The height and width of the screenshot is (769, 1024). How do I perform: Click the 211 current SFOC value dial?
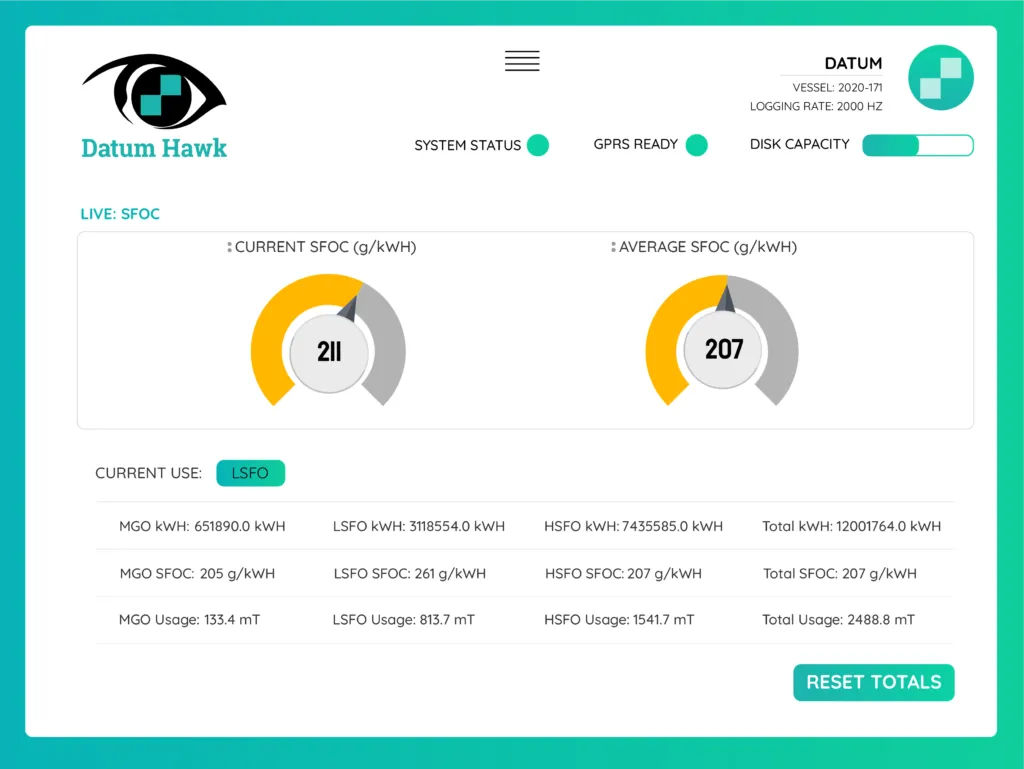329,352
